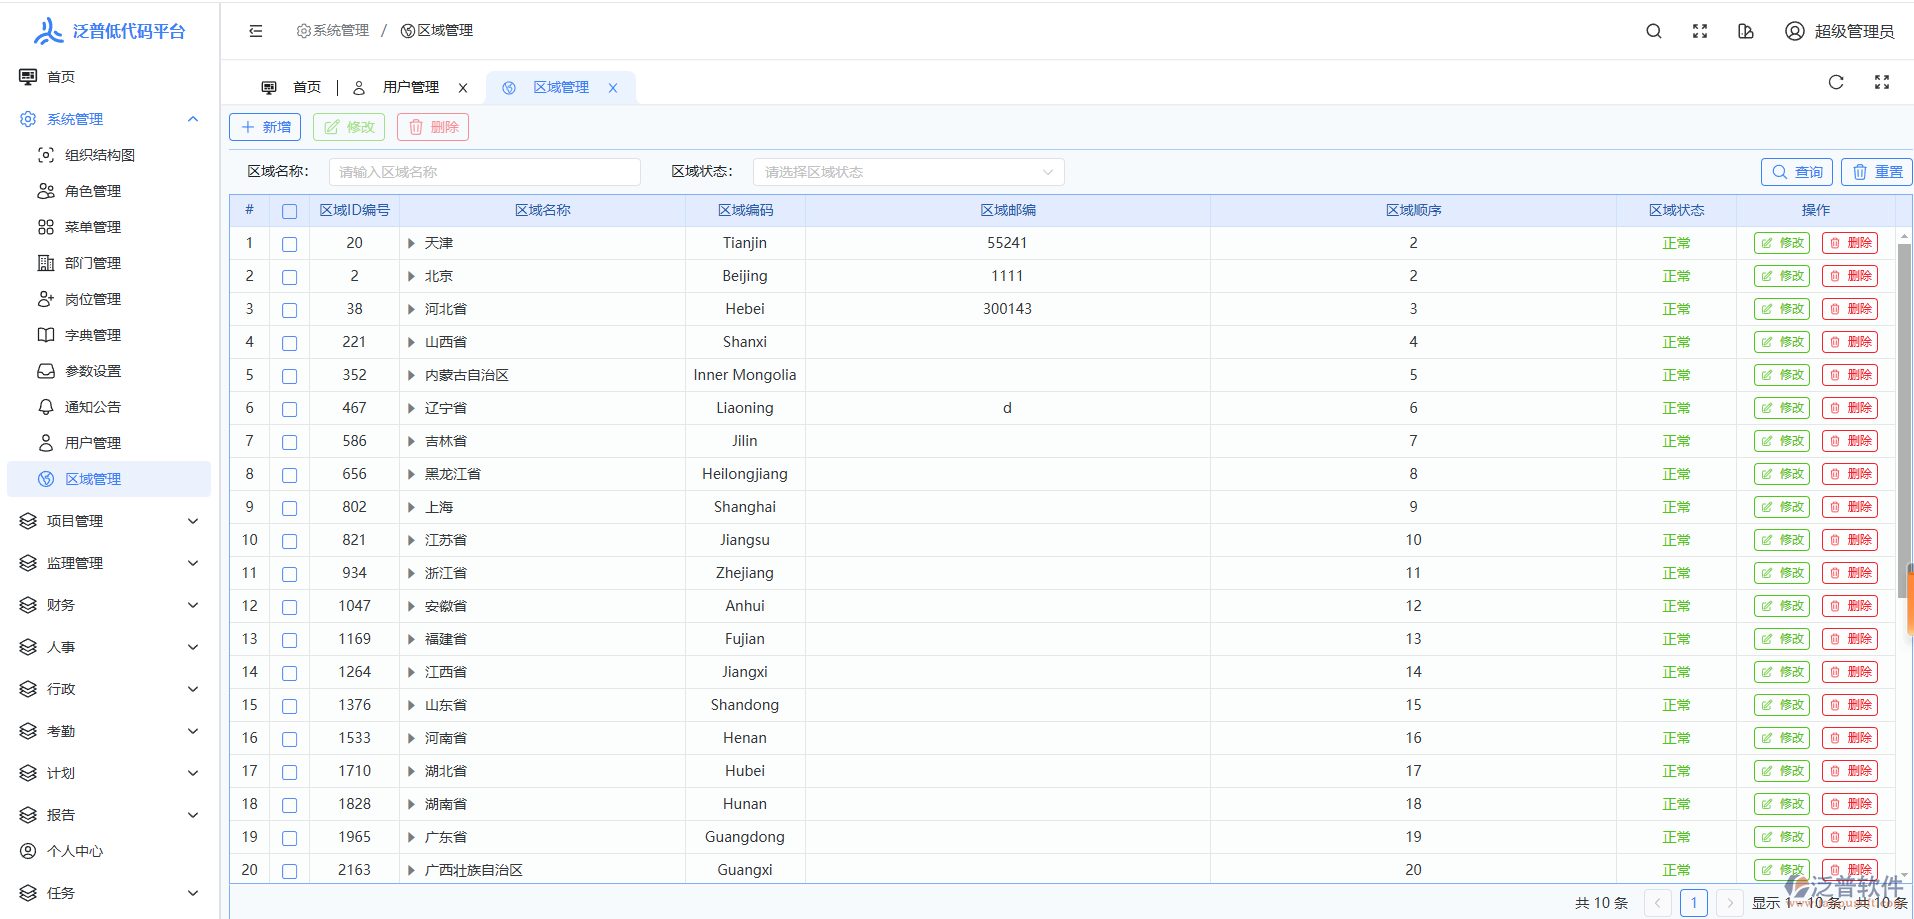Open the theme layout icon in header
The image size is (1914, 919).
coord(1746,31)
